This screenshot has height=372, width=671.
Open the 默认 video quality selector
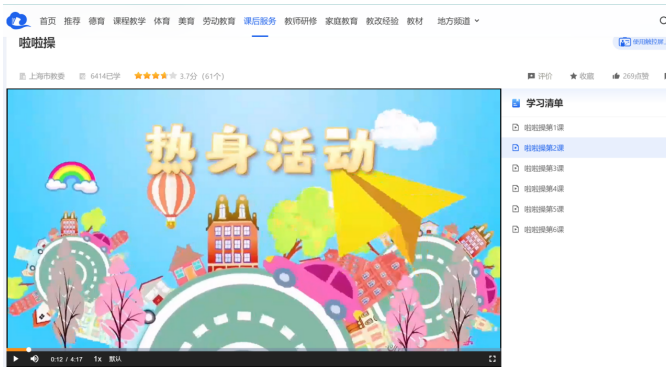click(x=115, y=359)
